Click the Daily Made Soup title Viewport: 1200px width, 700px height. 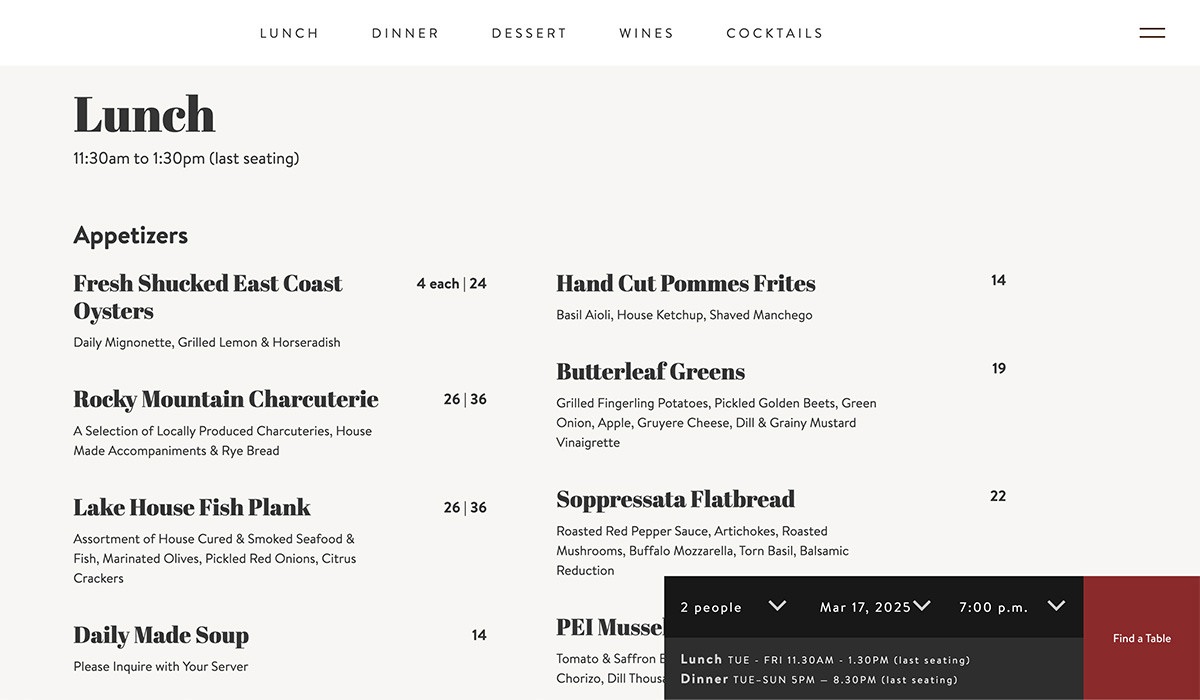[x=161, y=635]
